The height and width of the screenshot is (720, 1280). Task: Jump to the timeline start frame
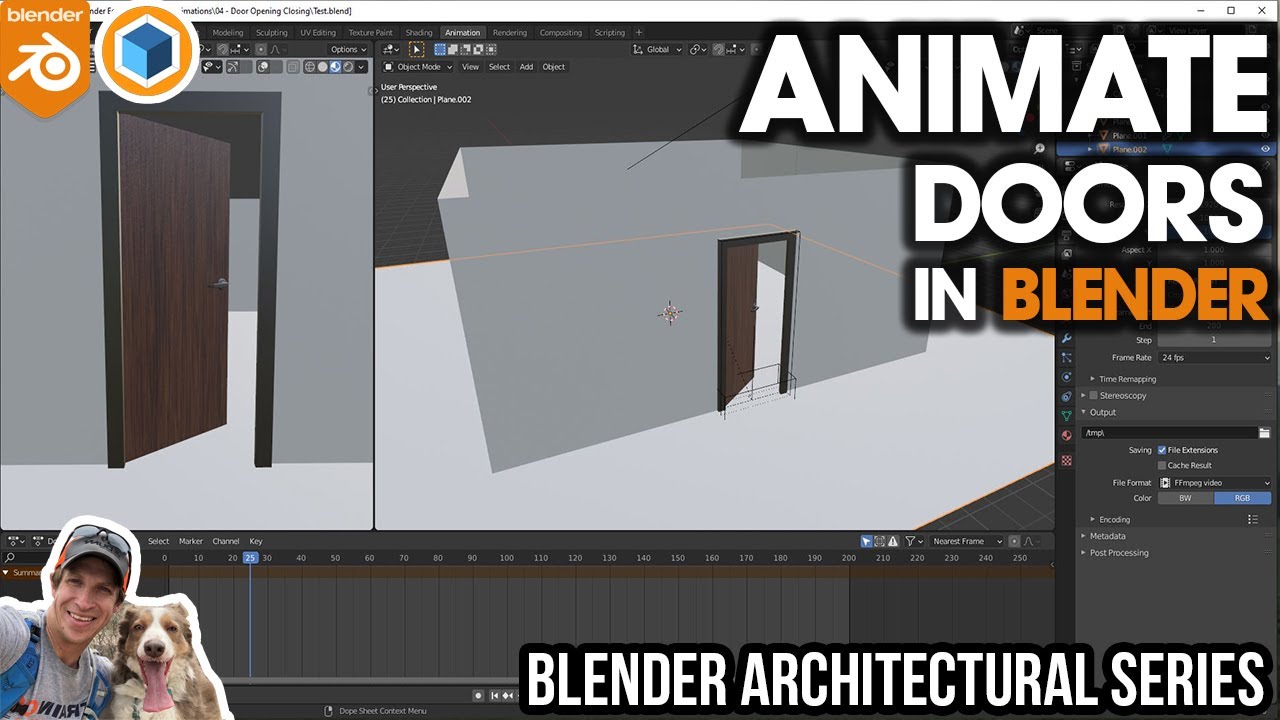(x=495, y=695)
